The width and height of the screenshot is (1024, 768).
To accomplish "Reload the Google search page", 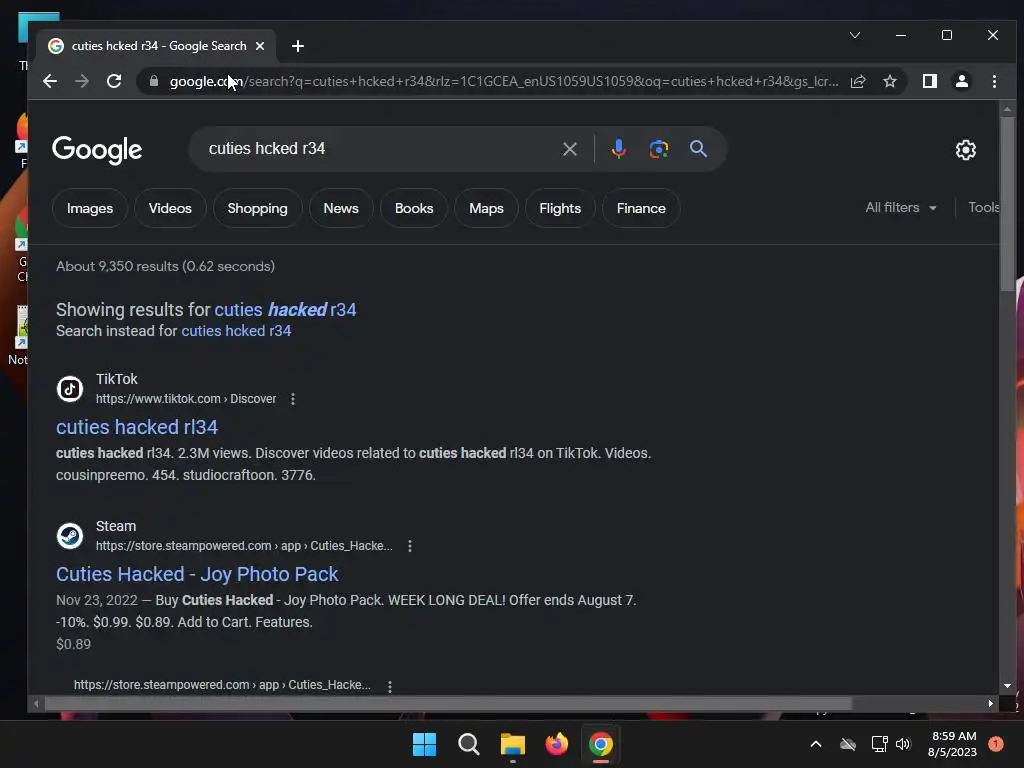I will [x=114, y=81].
